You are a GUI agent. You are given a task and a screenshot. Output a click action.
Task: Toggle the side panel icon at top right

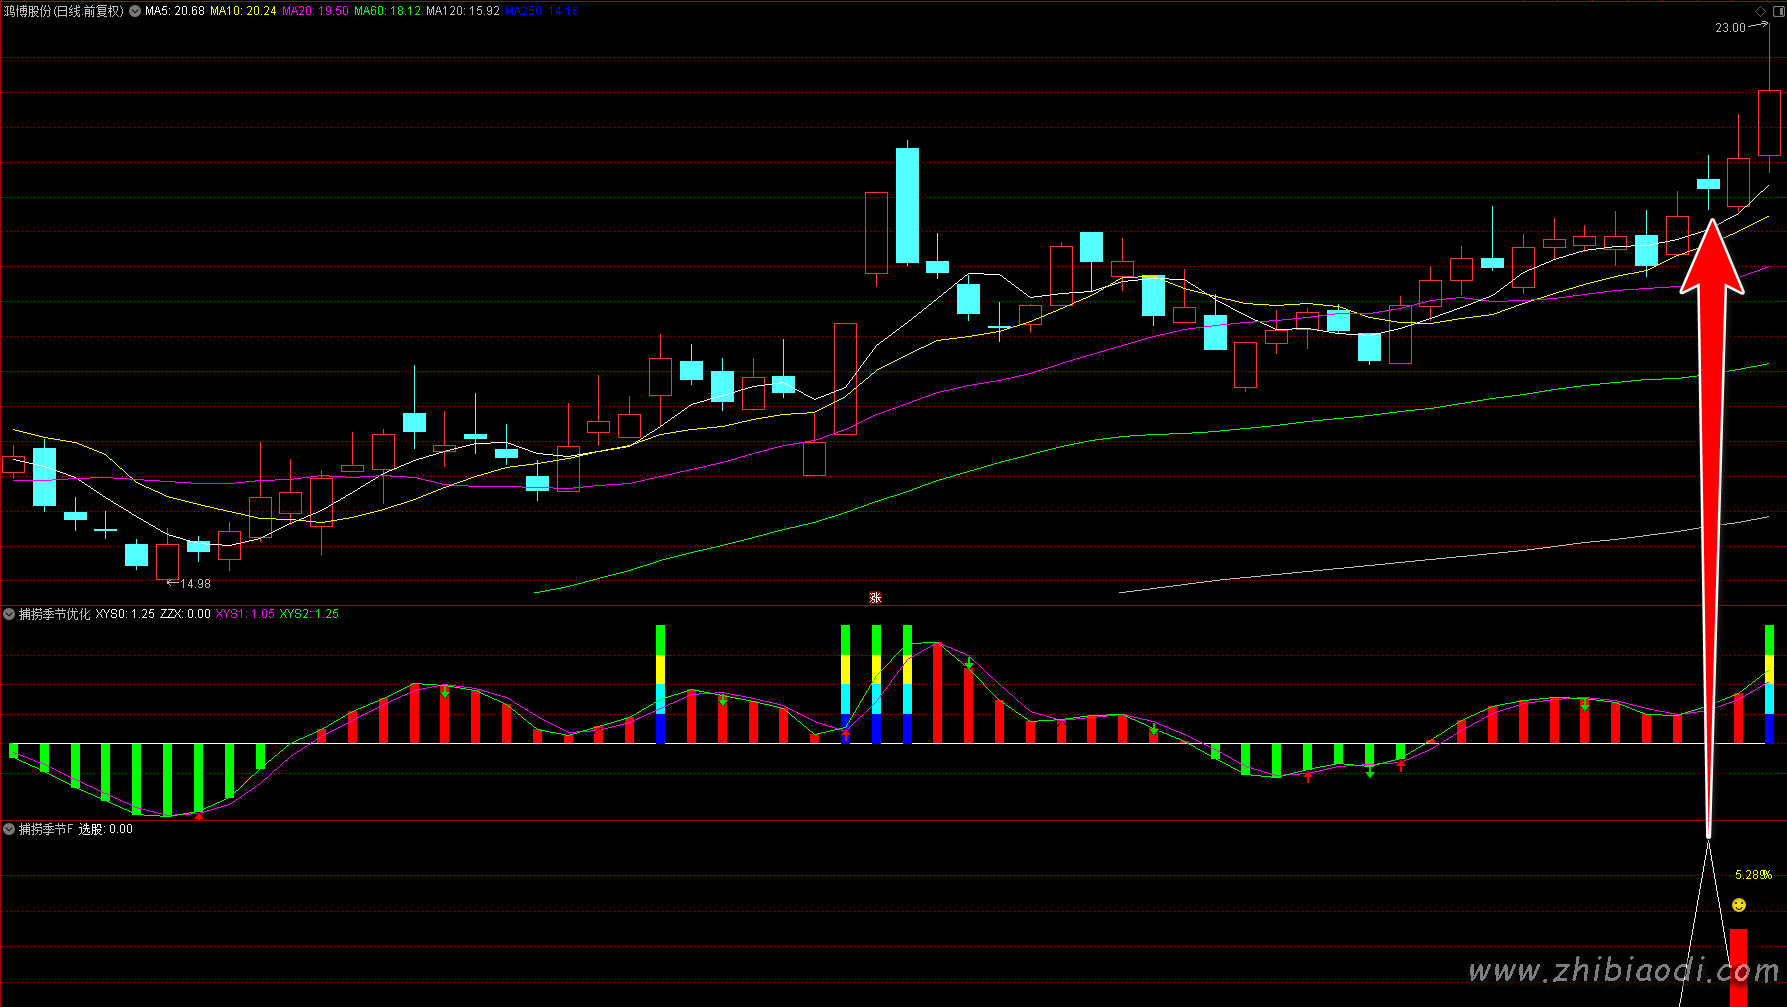(x=1778, y=11)
